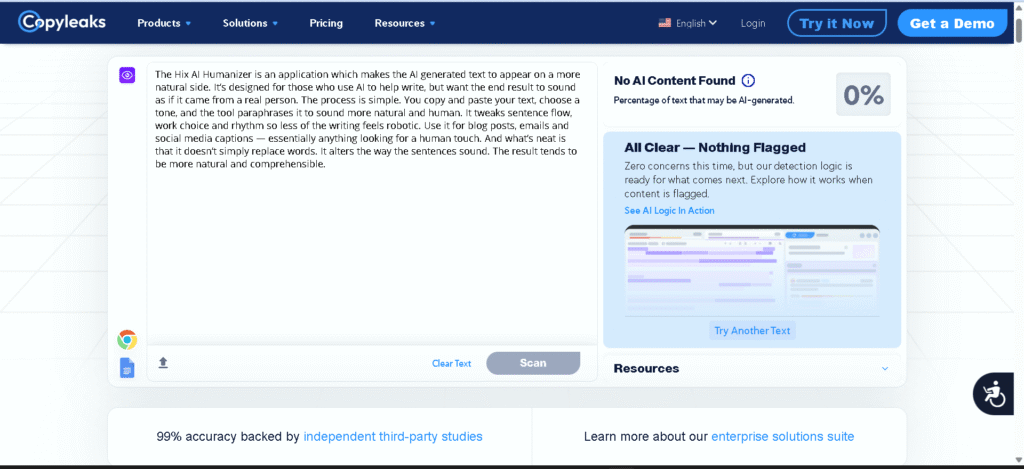Open the Solutions dropdown menu
1024x469 pixels.
click(250, 23)
